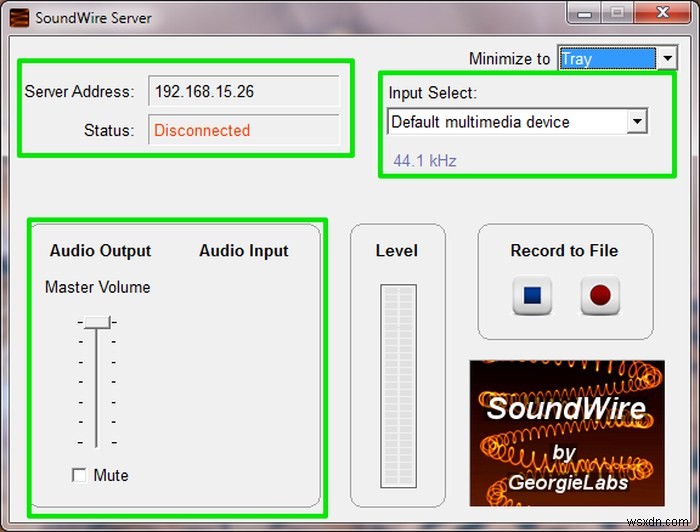Click the SoundWire by GeorgieLabs logo image

coord(567,433)
